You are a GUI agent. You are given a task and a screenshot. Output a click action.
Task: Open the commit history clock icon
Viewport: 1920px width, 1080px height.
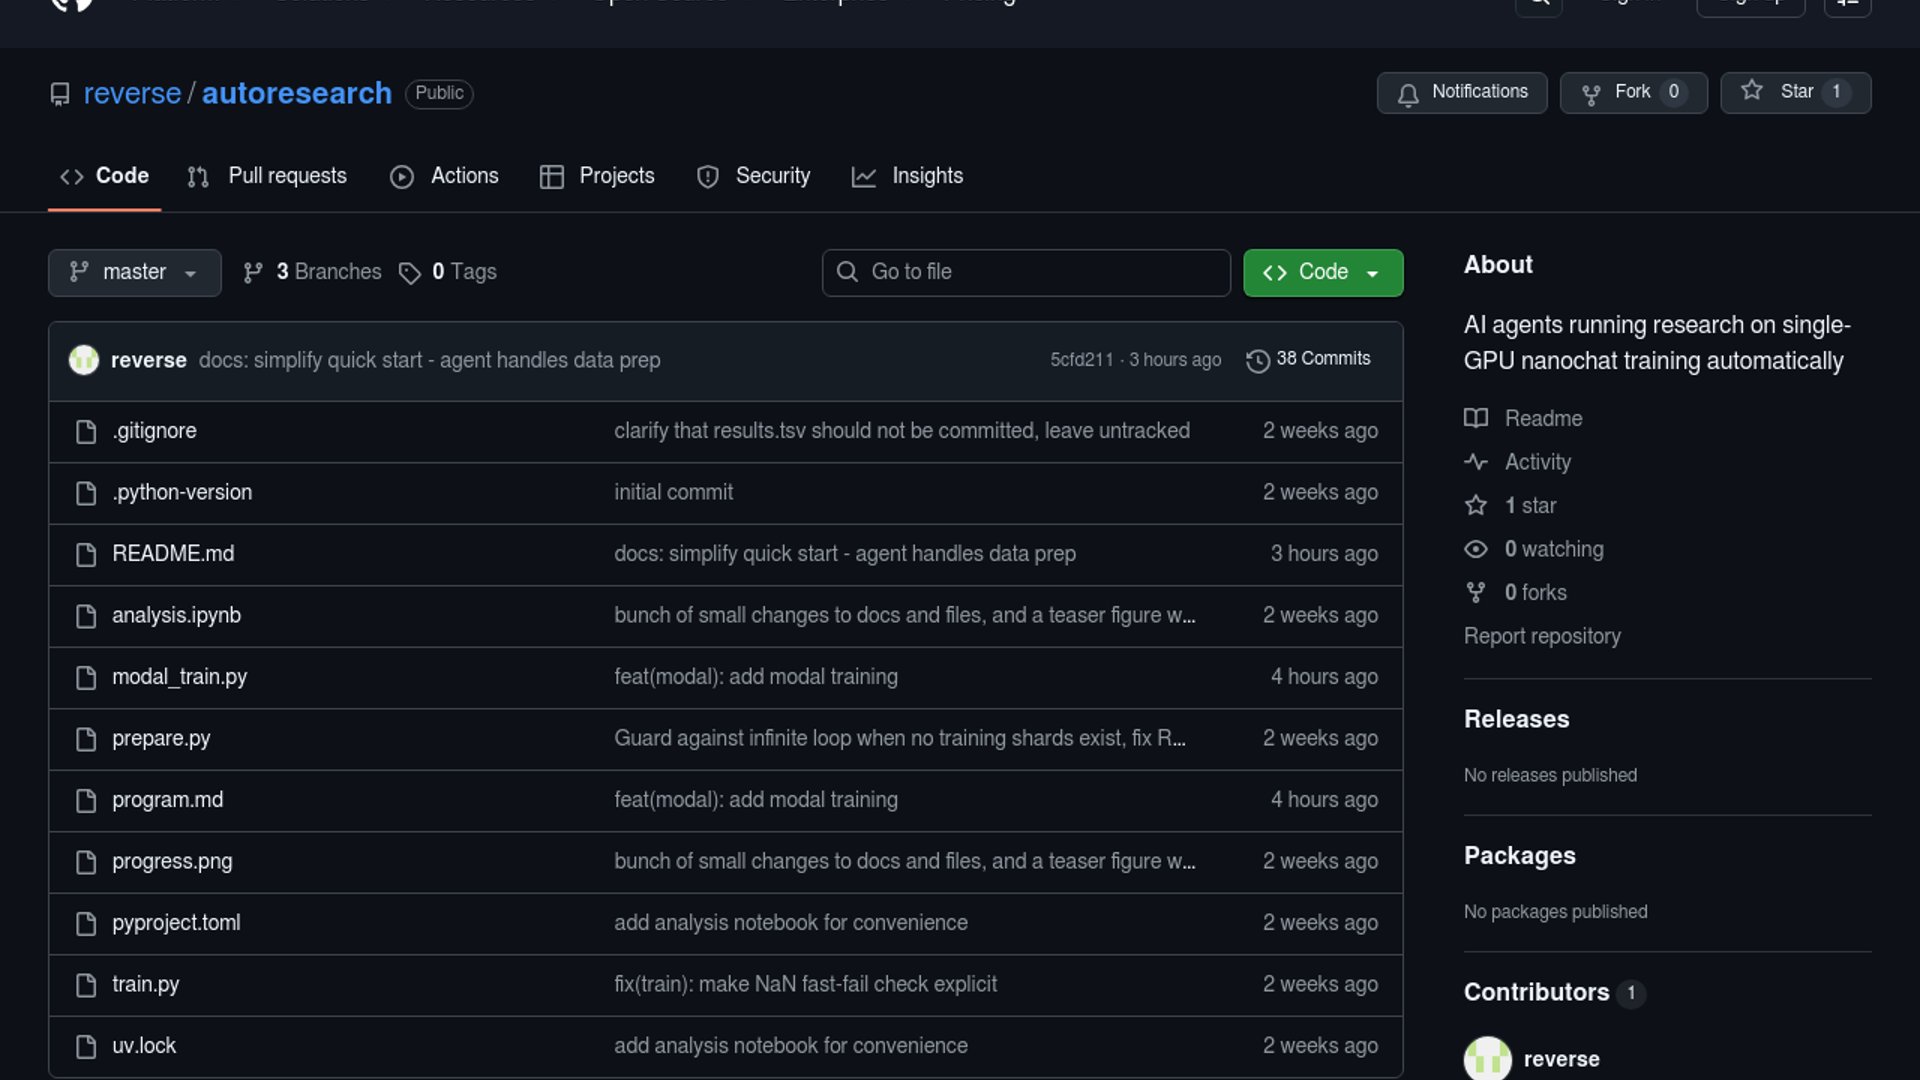[1258, 360]
